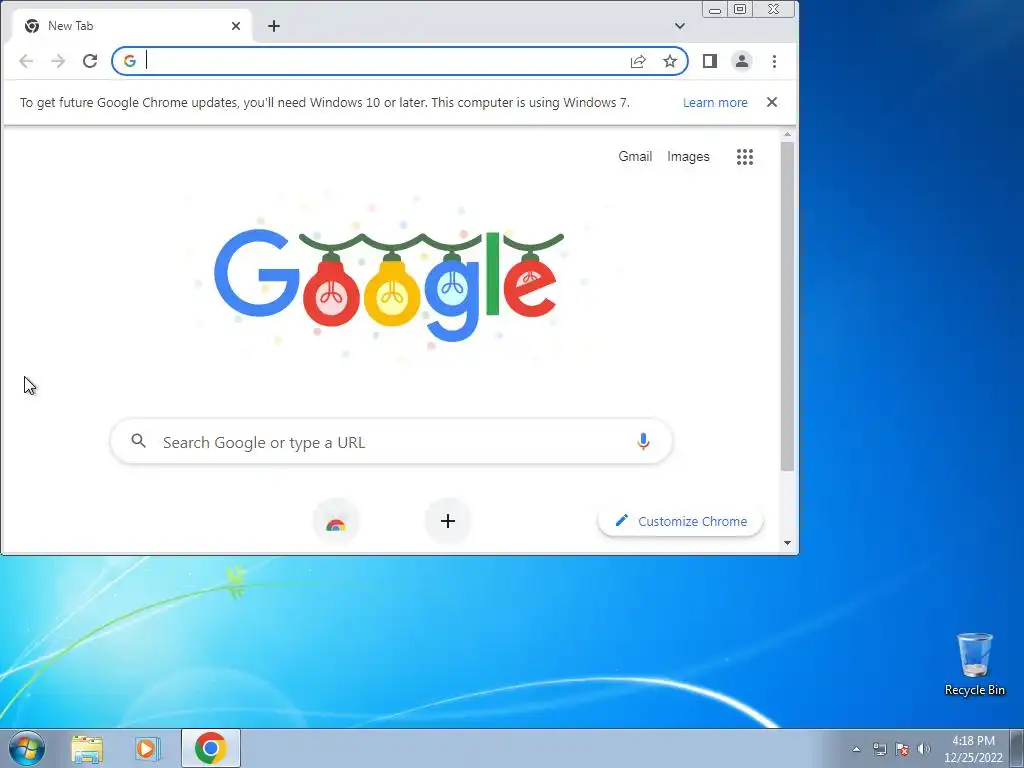Expand the tab search chevron
This screenshot has width=1024, height=768.
pyautogui.click(x=680, y=26)
